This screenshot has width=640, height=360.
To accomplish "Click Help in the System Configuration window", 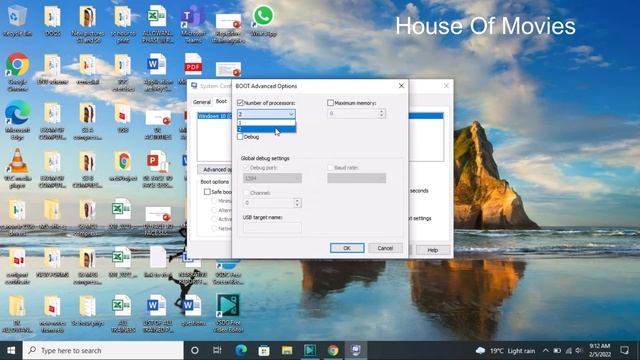I will (x=433, y=250).
